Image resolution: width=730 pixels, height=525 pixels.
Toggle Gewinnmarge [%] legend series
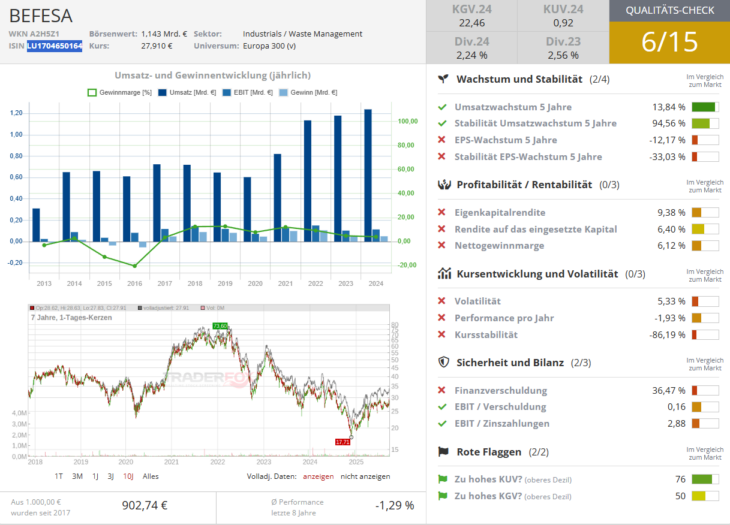120,93
